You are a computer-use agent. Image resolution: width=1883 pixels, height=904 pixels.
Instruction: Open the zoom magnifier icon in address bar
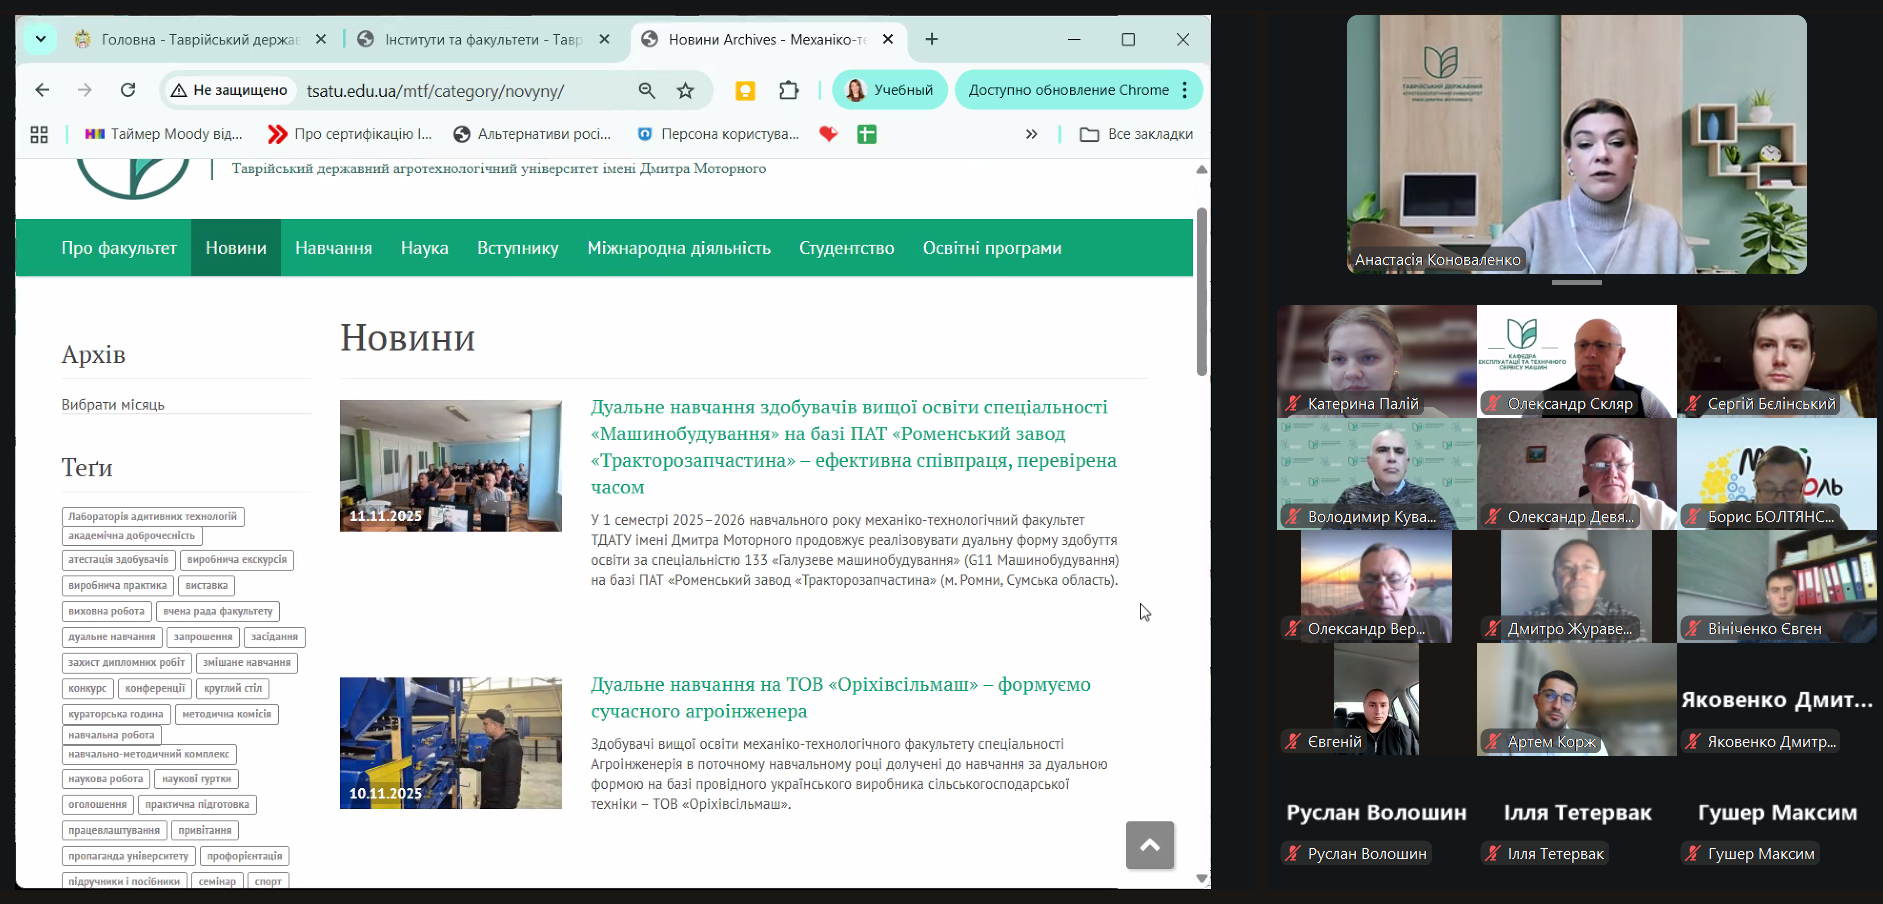(647, 91)
